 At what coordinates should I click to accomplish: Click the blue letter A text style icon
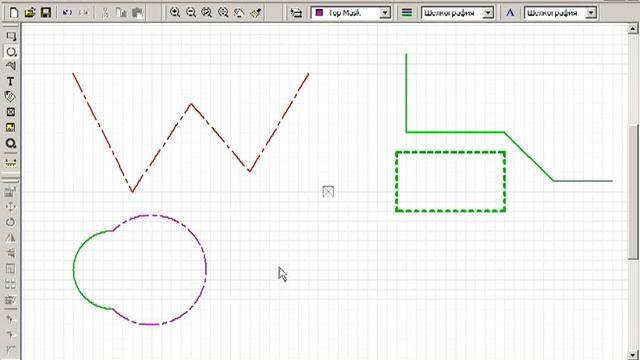[510, 13]
